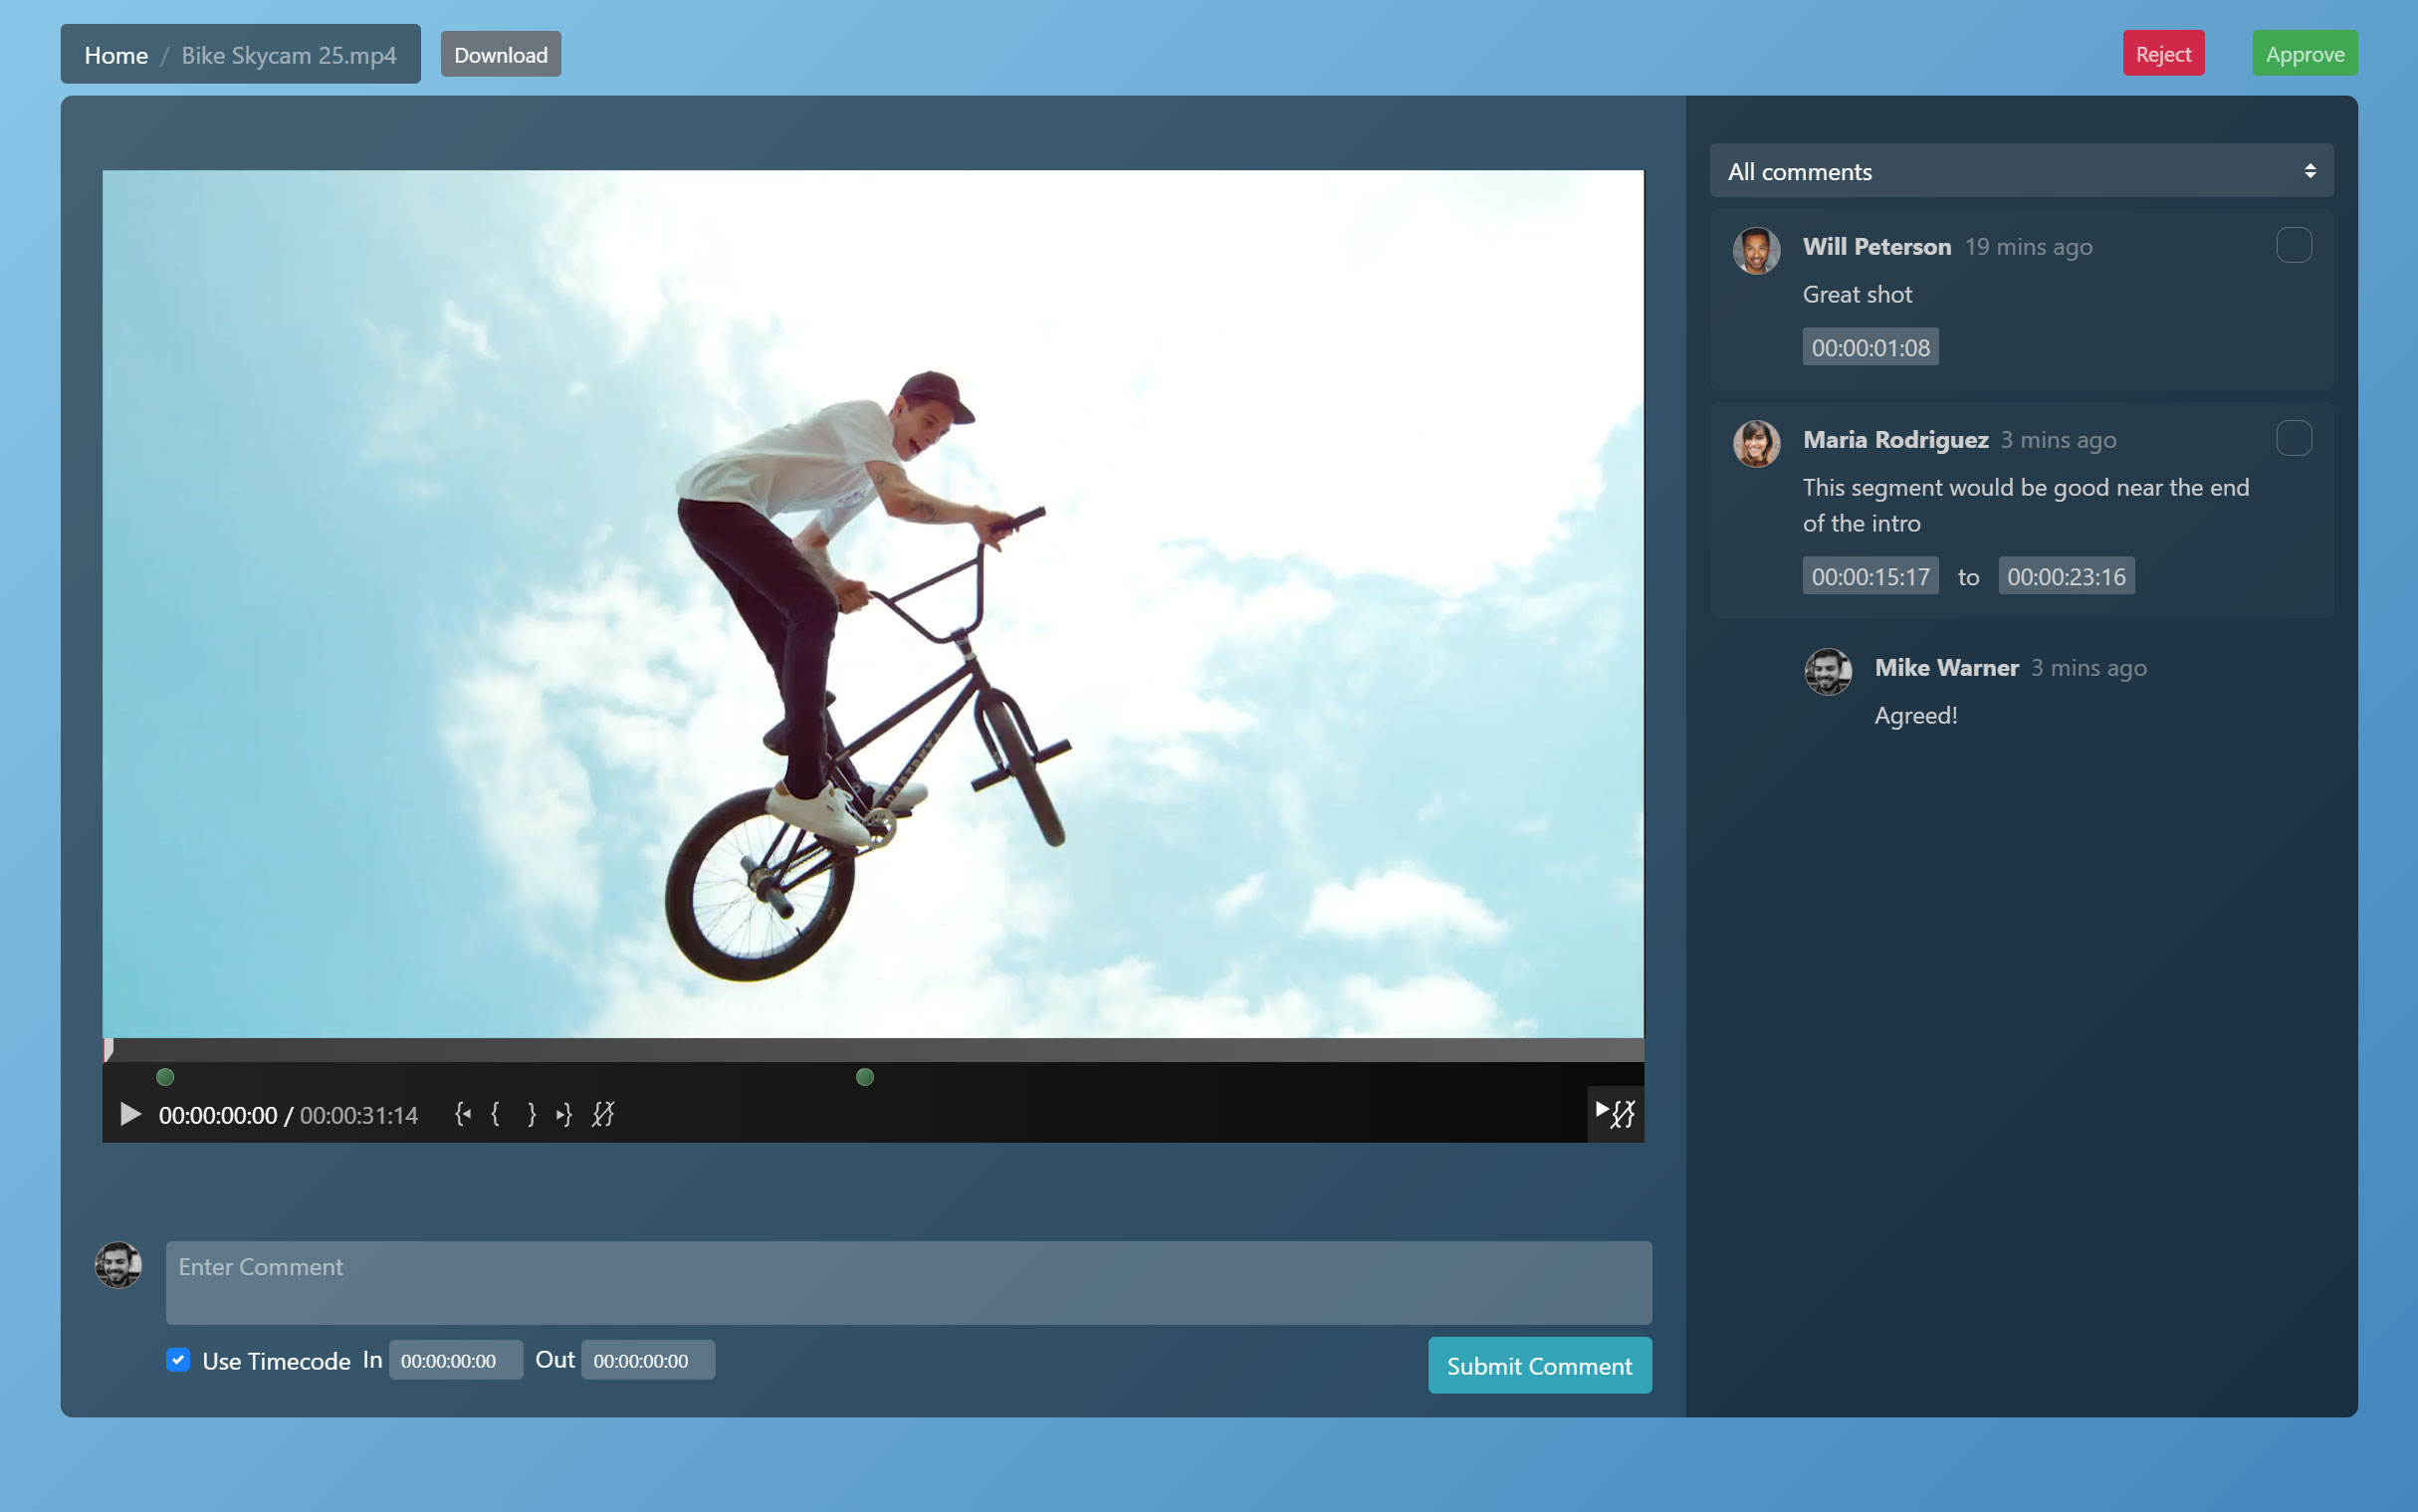Set the out point with the close-brace icon

click(532, 1114)
